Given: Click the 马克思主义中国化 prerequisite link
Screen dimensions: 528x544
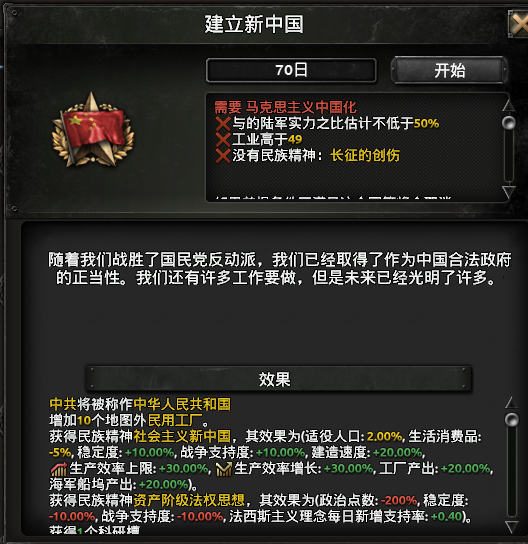Looking at the screenshot, I should [x=301, y=107].
